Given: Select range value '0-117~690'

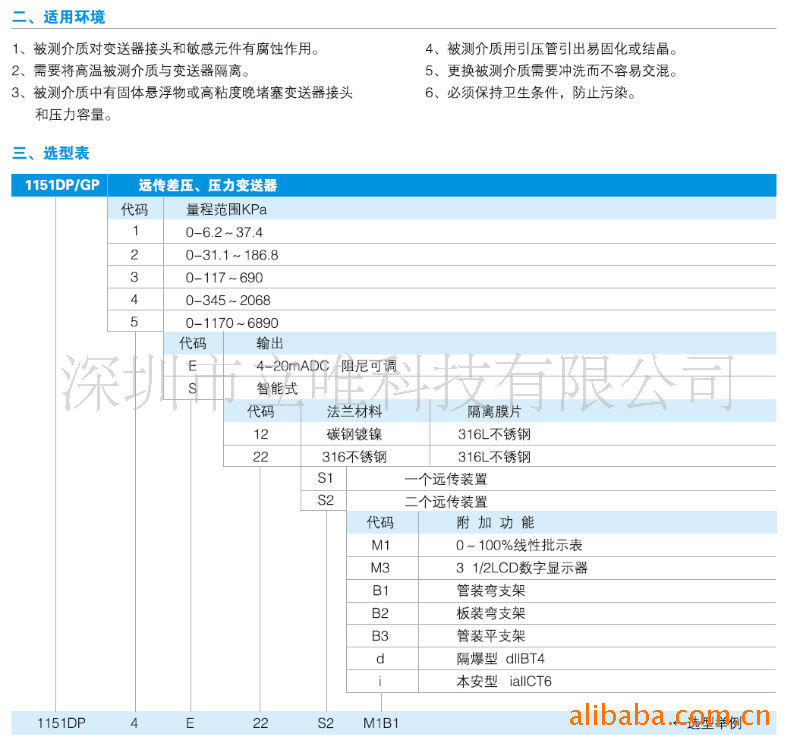Looking at the screenshot, I should tap(224, 278).
